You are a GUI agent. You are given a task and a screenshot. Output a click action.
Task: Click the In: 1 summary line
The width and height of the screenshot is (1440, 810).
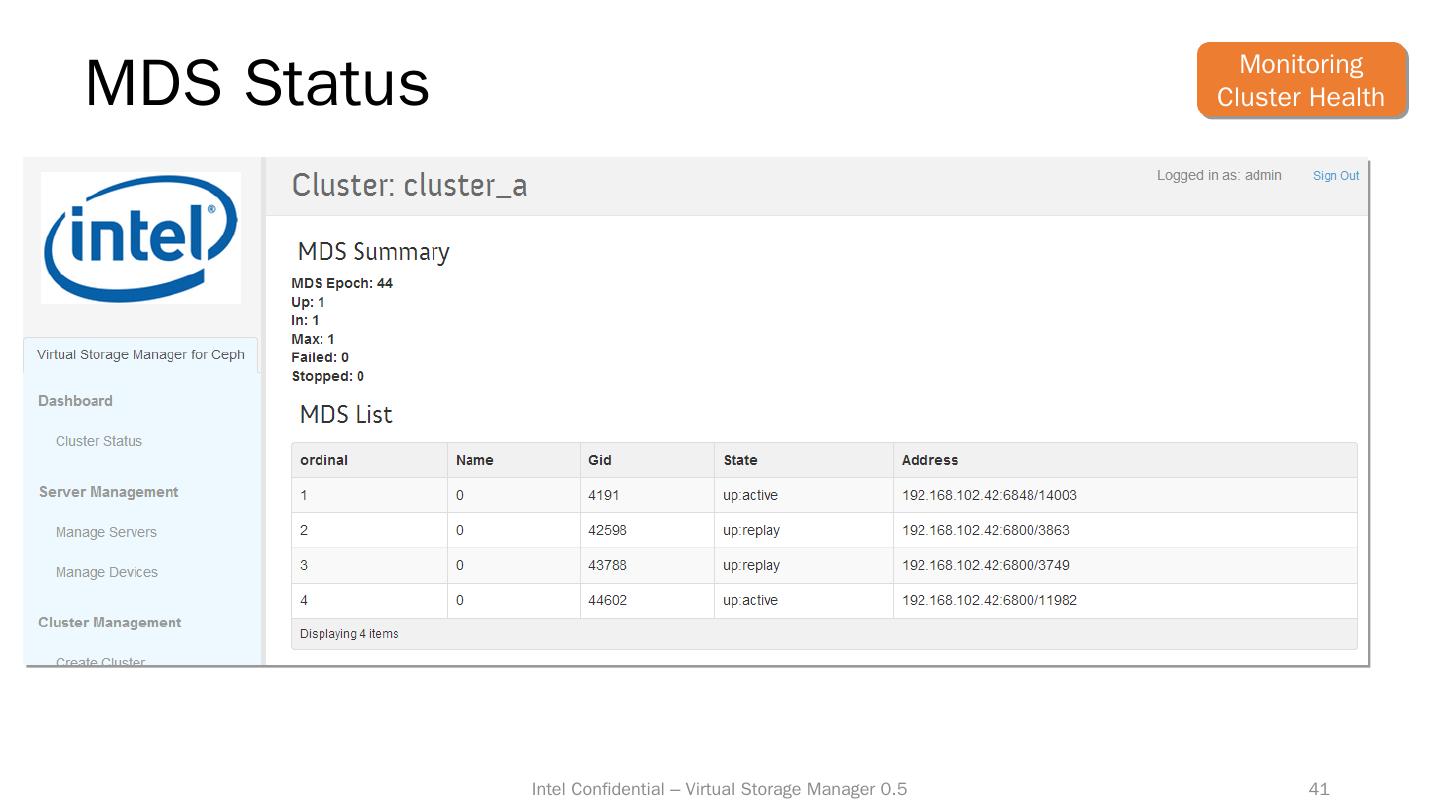coord(305,320)
